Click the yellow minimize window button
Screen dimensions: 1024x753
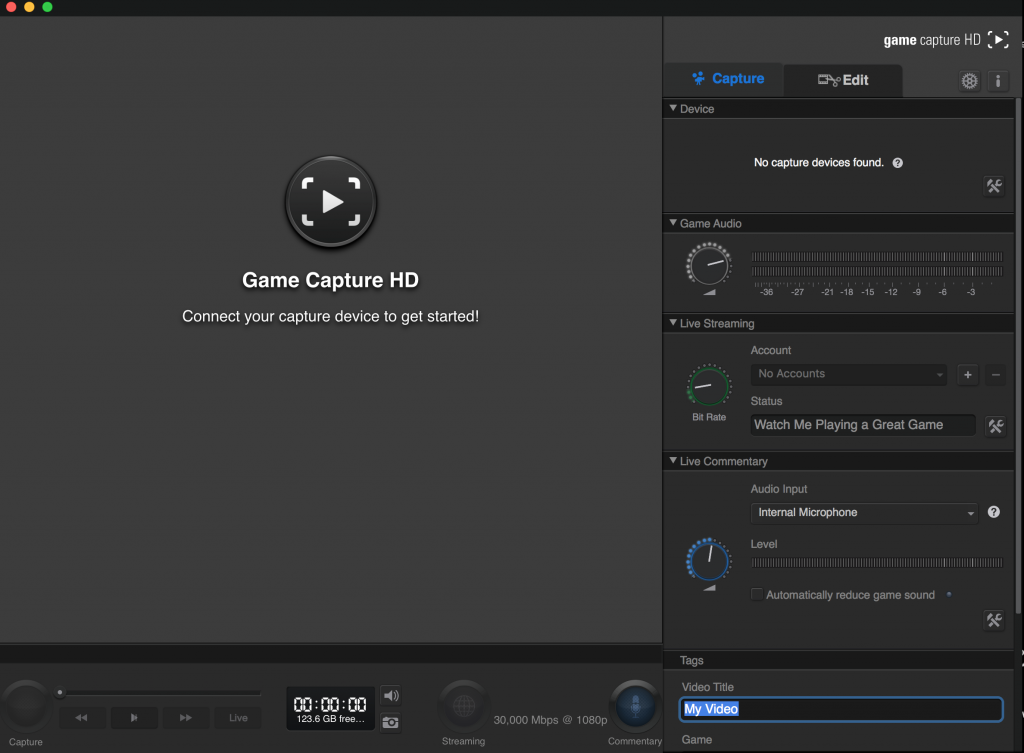[x=29, y=7]
